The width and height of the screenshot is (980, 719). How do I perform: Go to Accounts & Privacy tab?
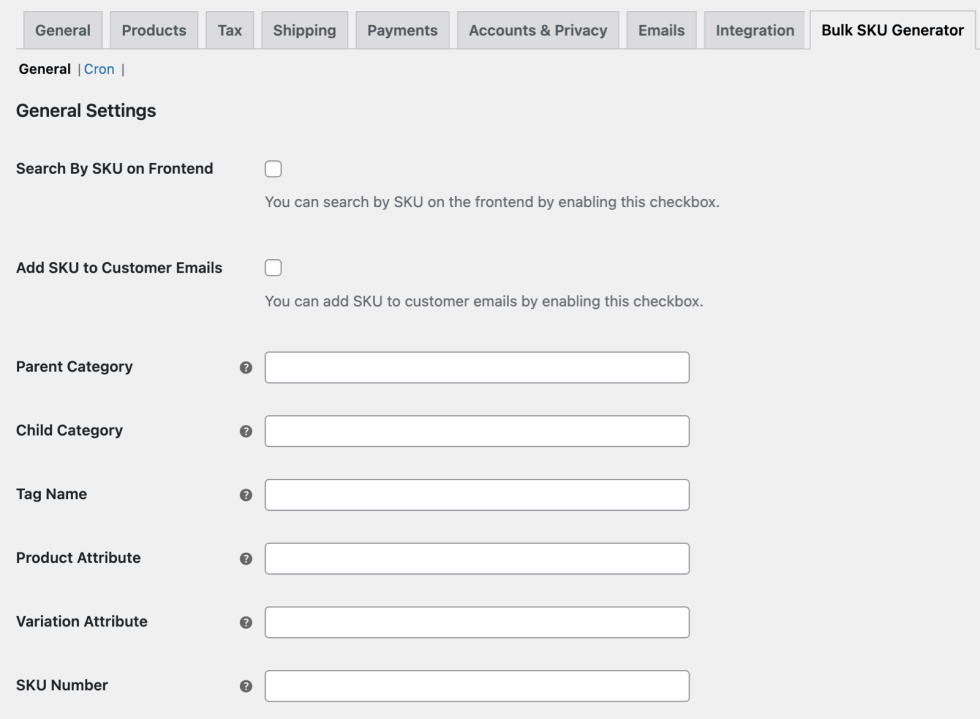tap(538, 30)
